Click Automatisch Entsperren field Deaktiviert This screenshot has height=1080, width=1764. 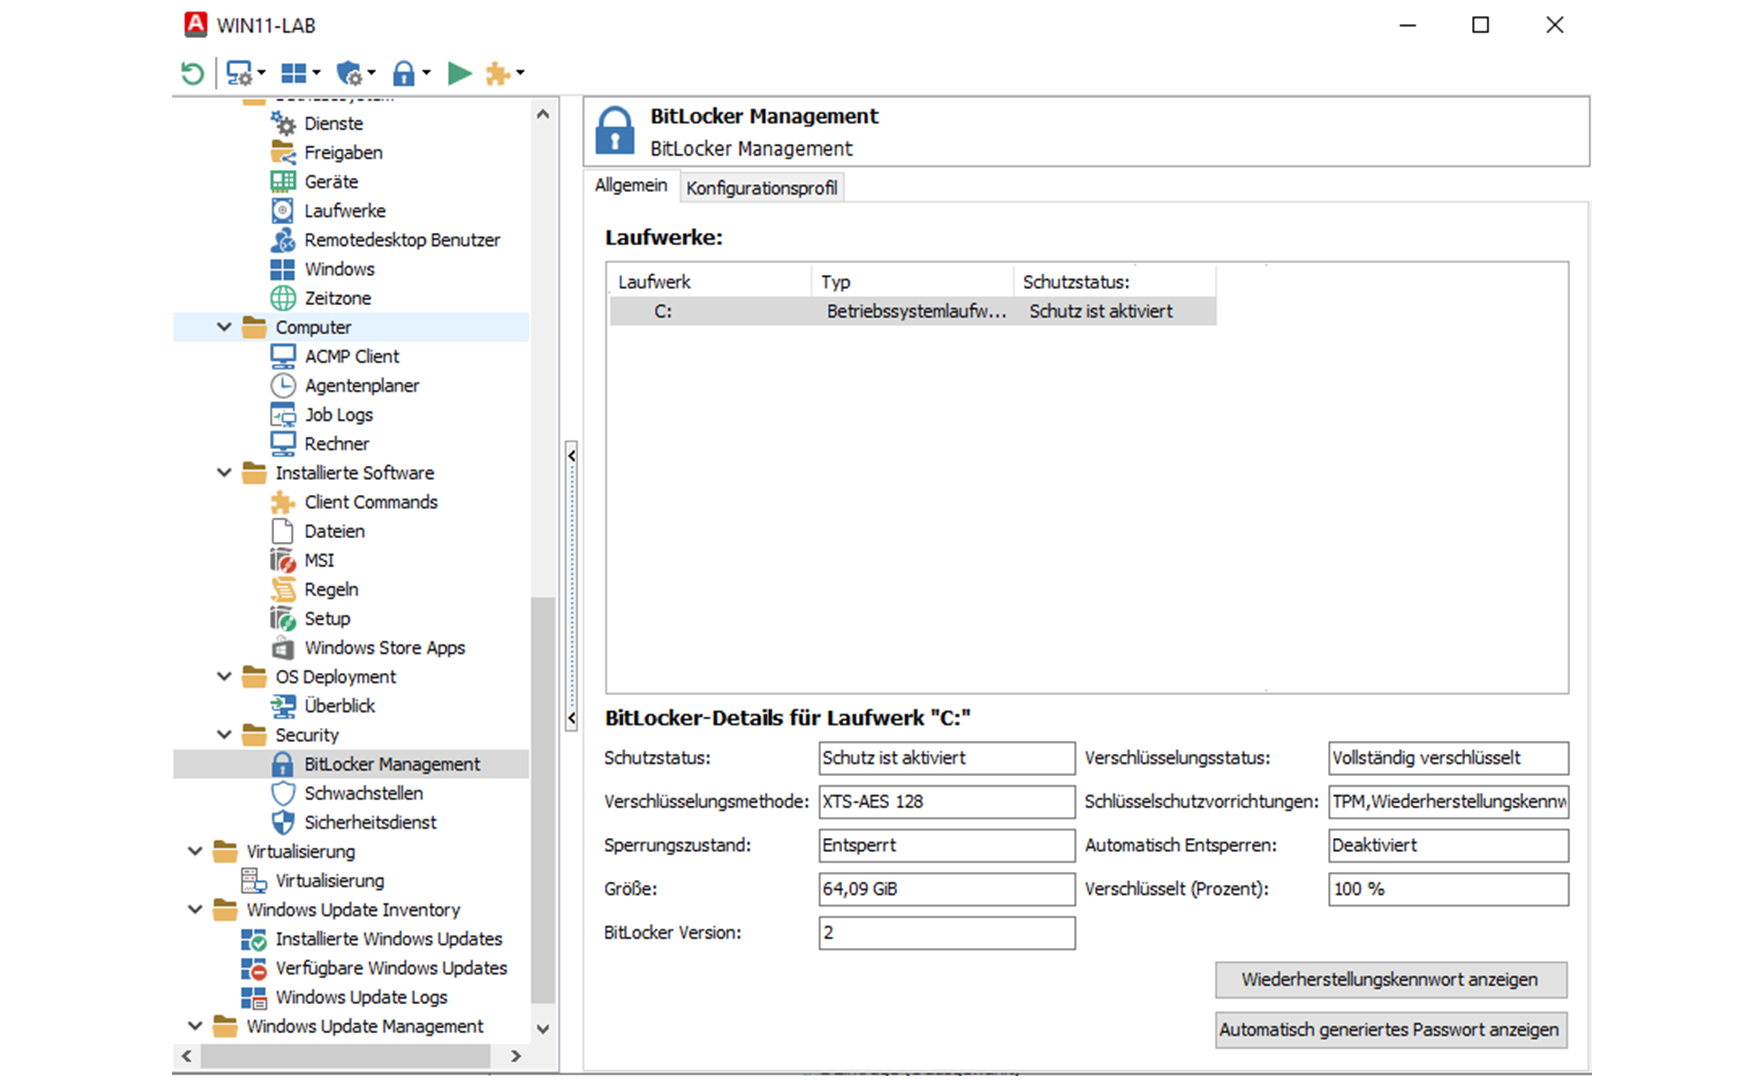point(1449,846)
